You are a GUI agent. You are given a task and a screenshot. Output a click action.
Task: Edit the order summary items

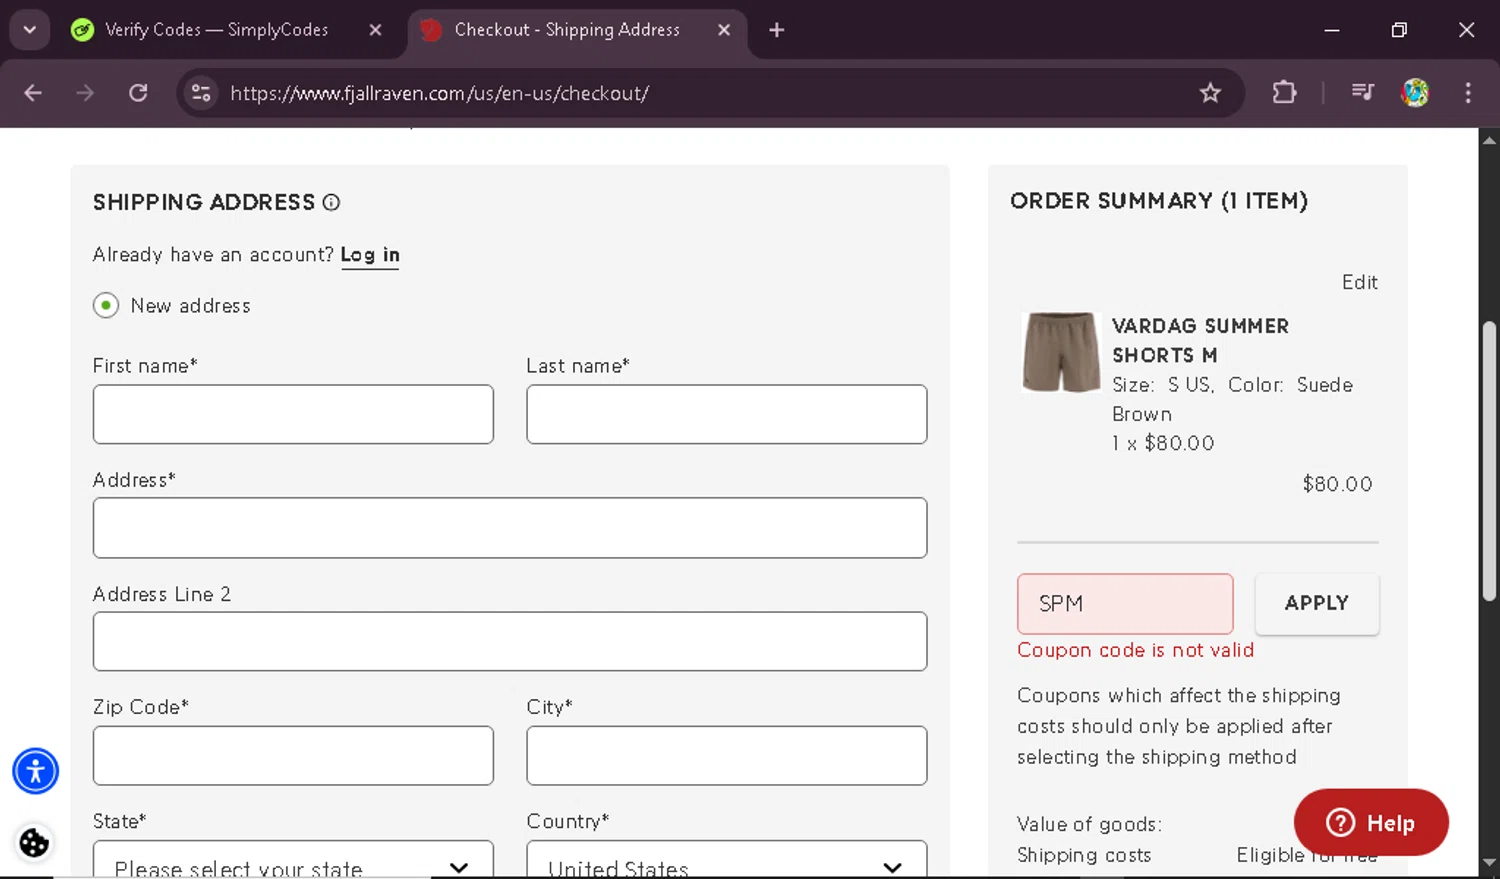tap(1360, 282)
